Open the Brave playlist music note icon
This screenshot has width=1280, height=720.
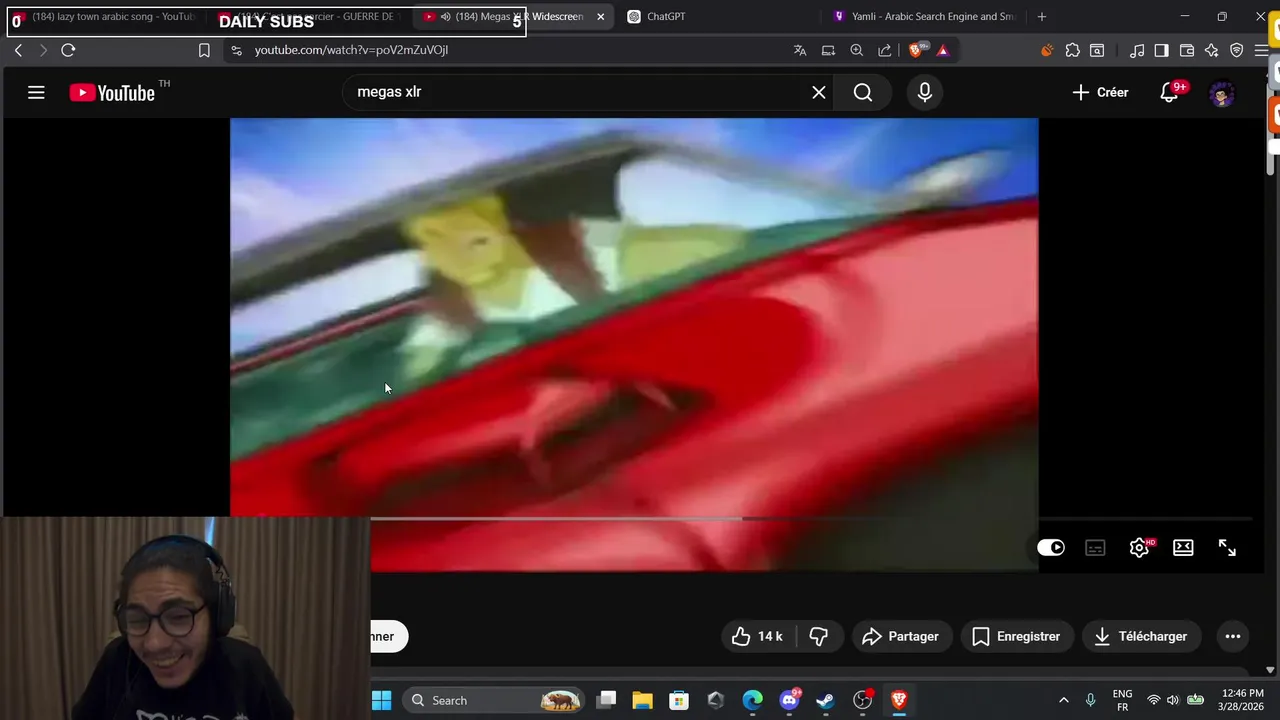[1137, 50]
